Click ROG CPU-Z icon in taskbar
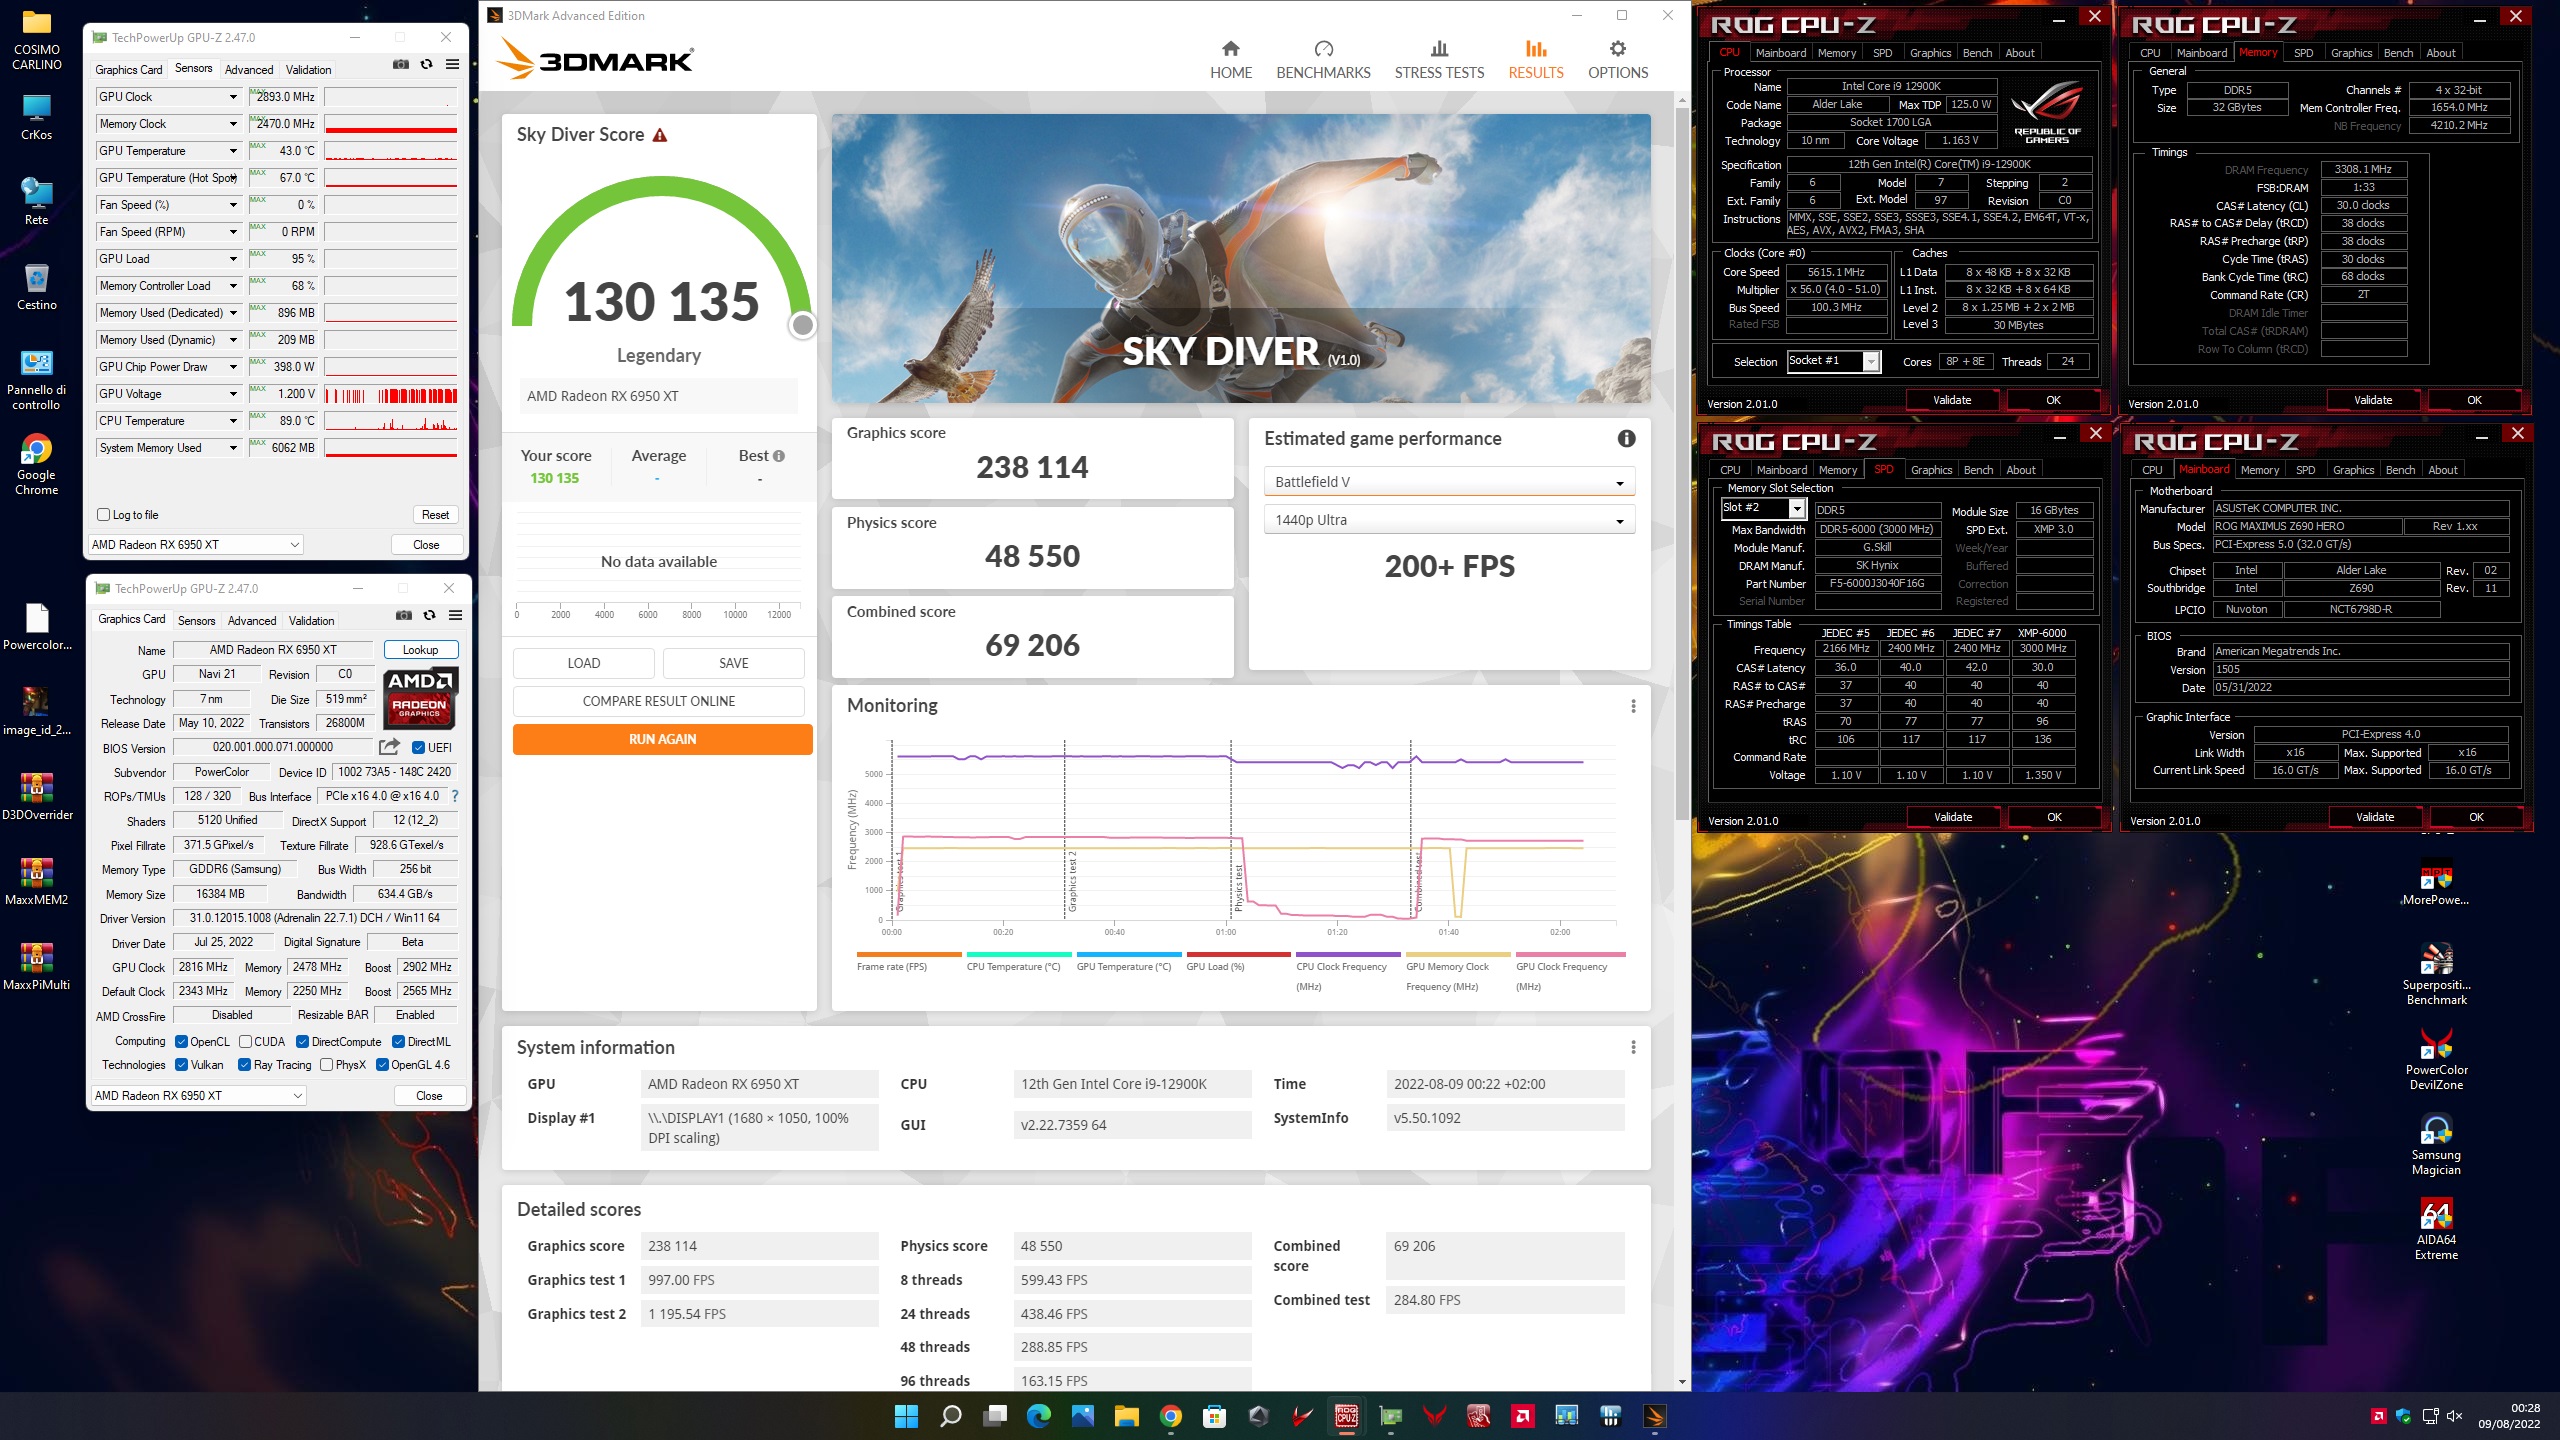The width and height of the screenshot is (2560, 1440). 1347,1416
